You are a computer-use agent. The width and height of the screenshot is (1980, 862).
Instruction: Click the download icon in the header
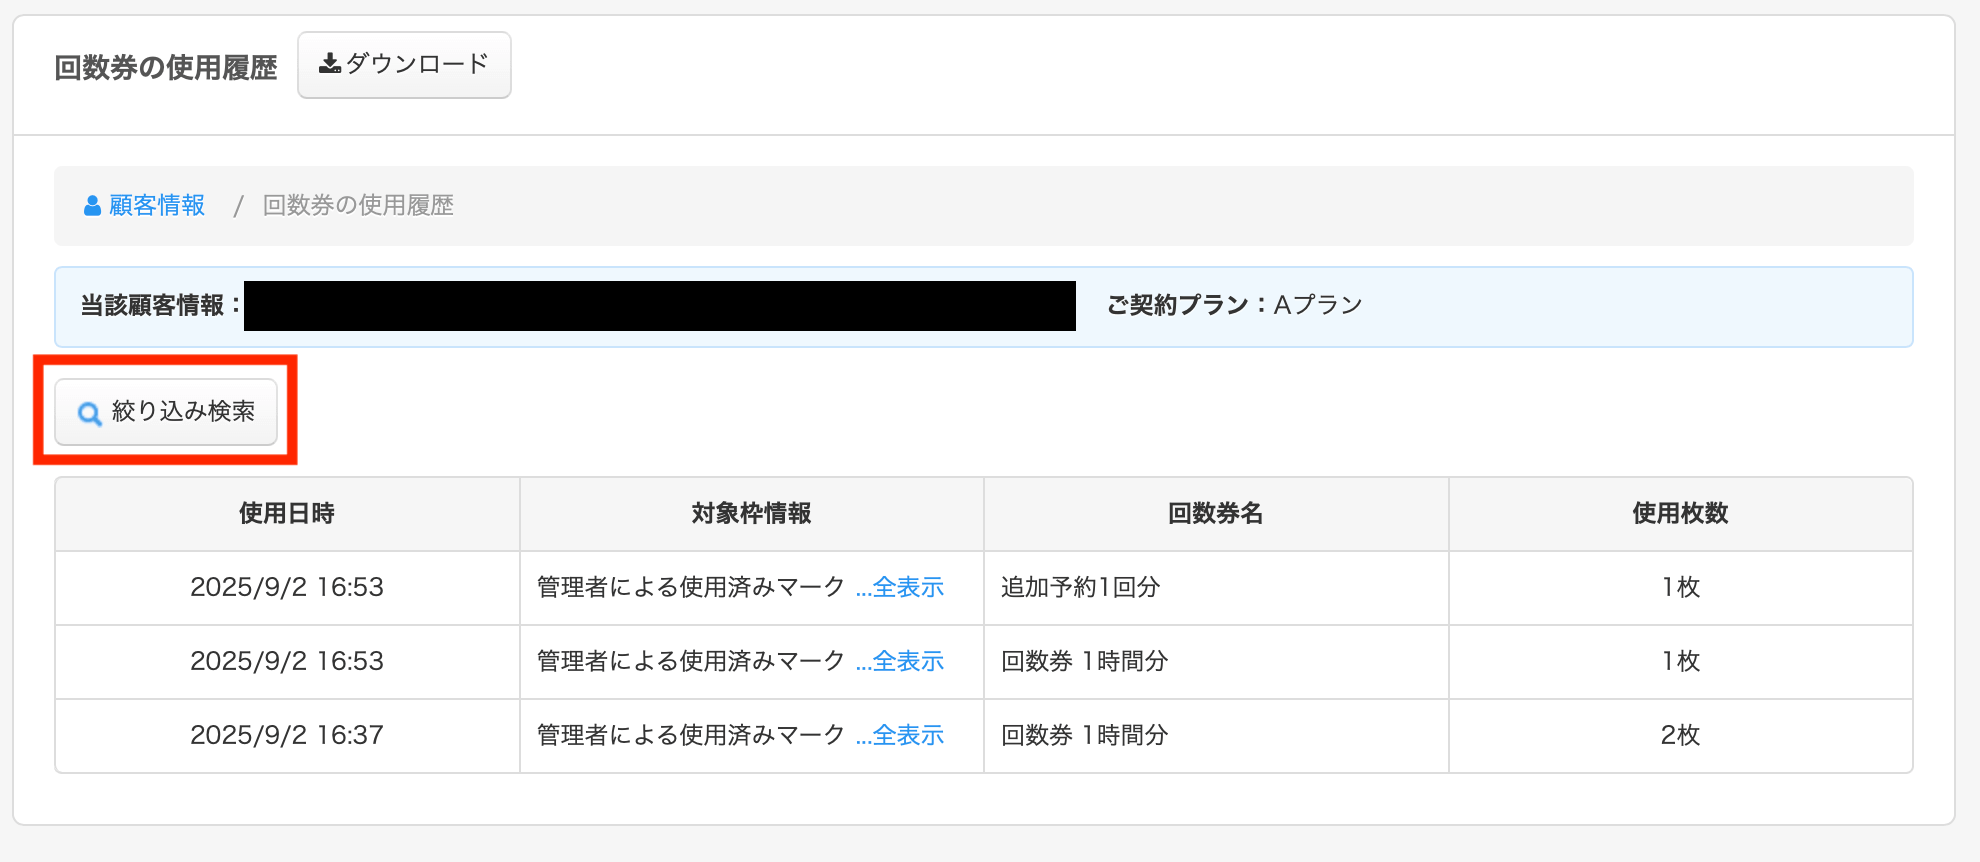tap(330, 64)
